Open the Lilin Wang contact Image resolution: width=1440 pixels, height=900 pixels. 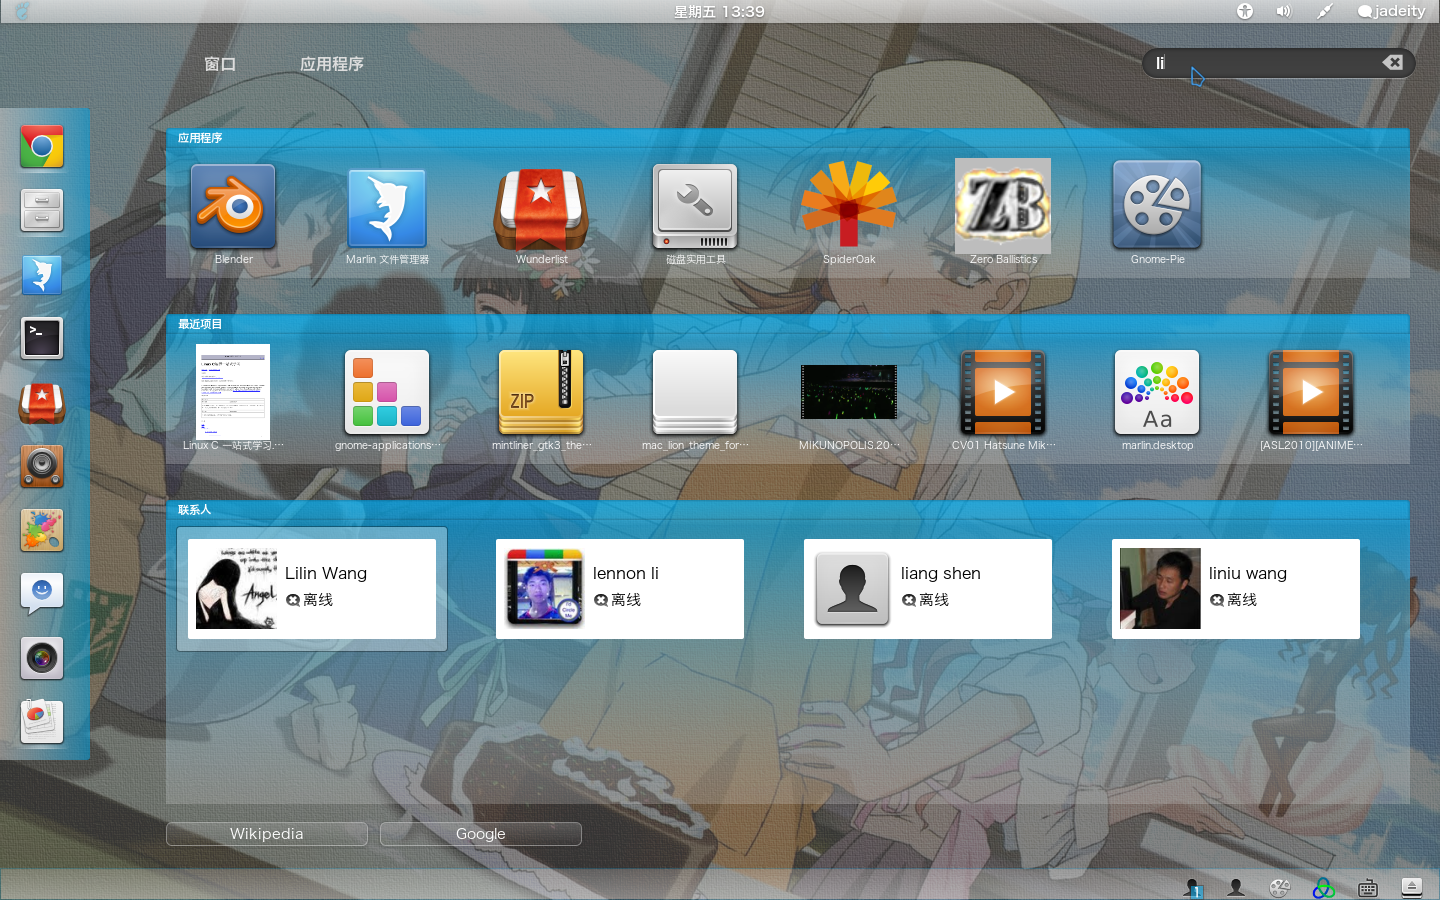[312, 589]
